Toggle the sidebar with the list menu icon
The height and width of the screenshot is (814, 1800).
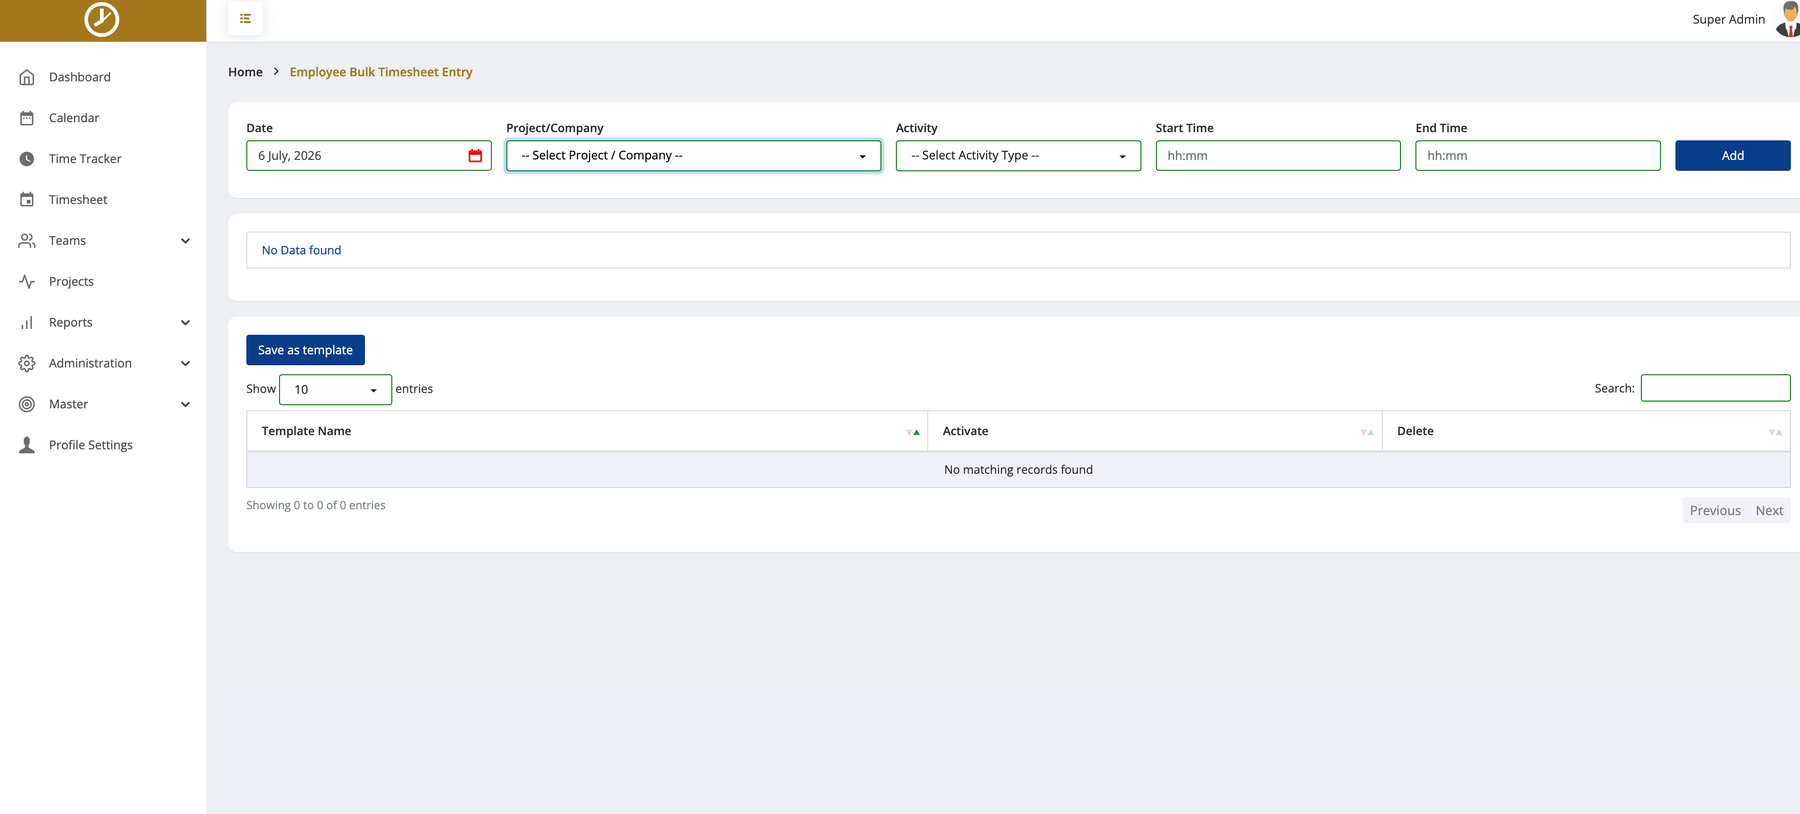245,18
